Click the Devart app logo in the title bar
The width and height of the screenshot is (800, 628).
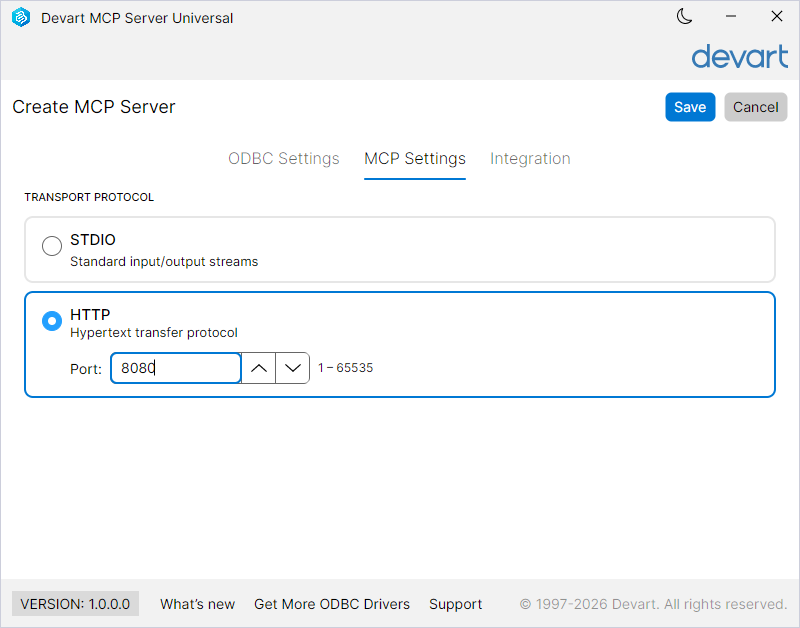click(x=21, y=17)
